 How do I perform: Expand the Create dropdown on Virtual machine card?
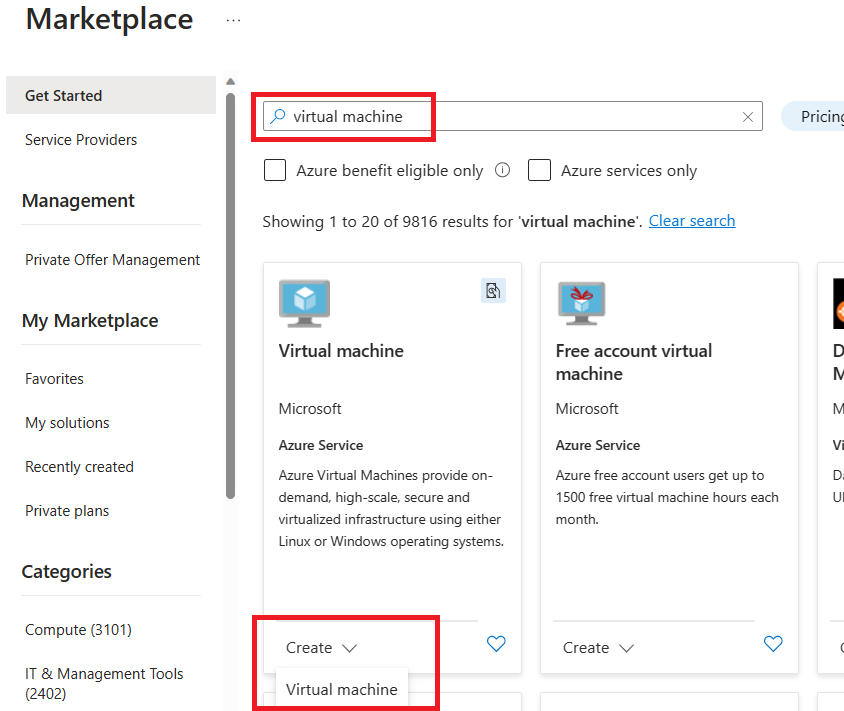pyautogui.click(x=321, y=647)
